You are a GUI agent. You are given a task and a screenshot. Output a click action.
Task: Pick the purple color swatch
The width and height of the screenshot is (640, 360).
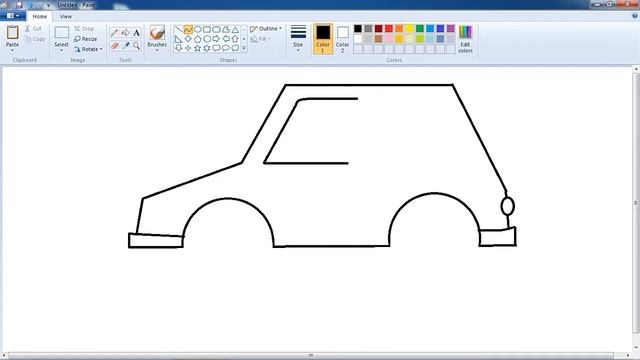click(451, 29)
